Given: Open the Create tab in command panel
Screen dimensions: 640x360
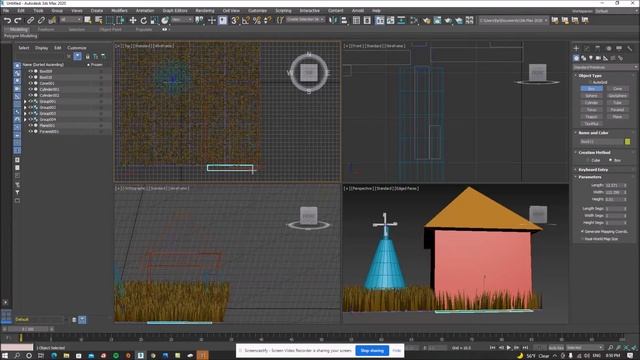Looking at the screenshot, I should 576,48.
